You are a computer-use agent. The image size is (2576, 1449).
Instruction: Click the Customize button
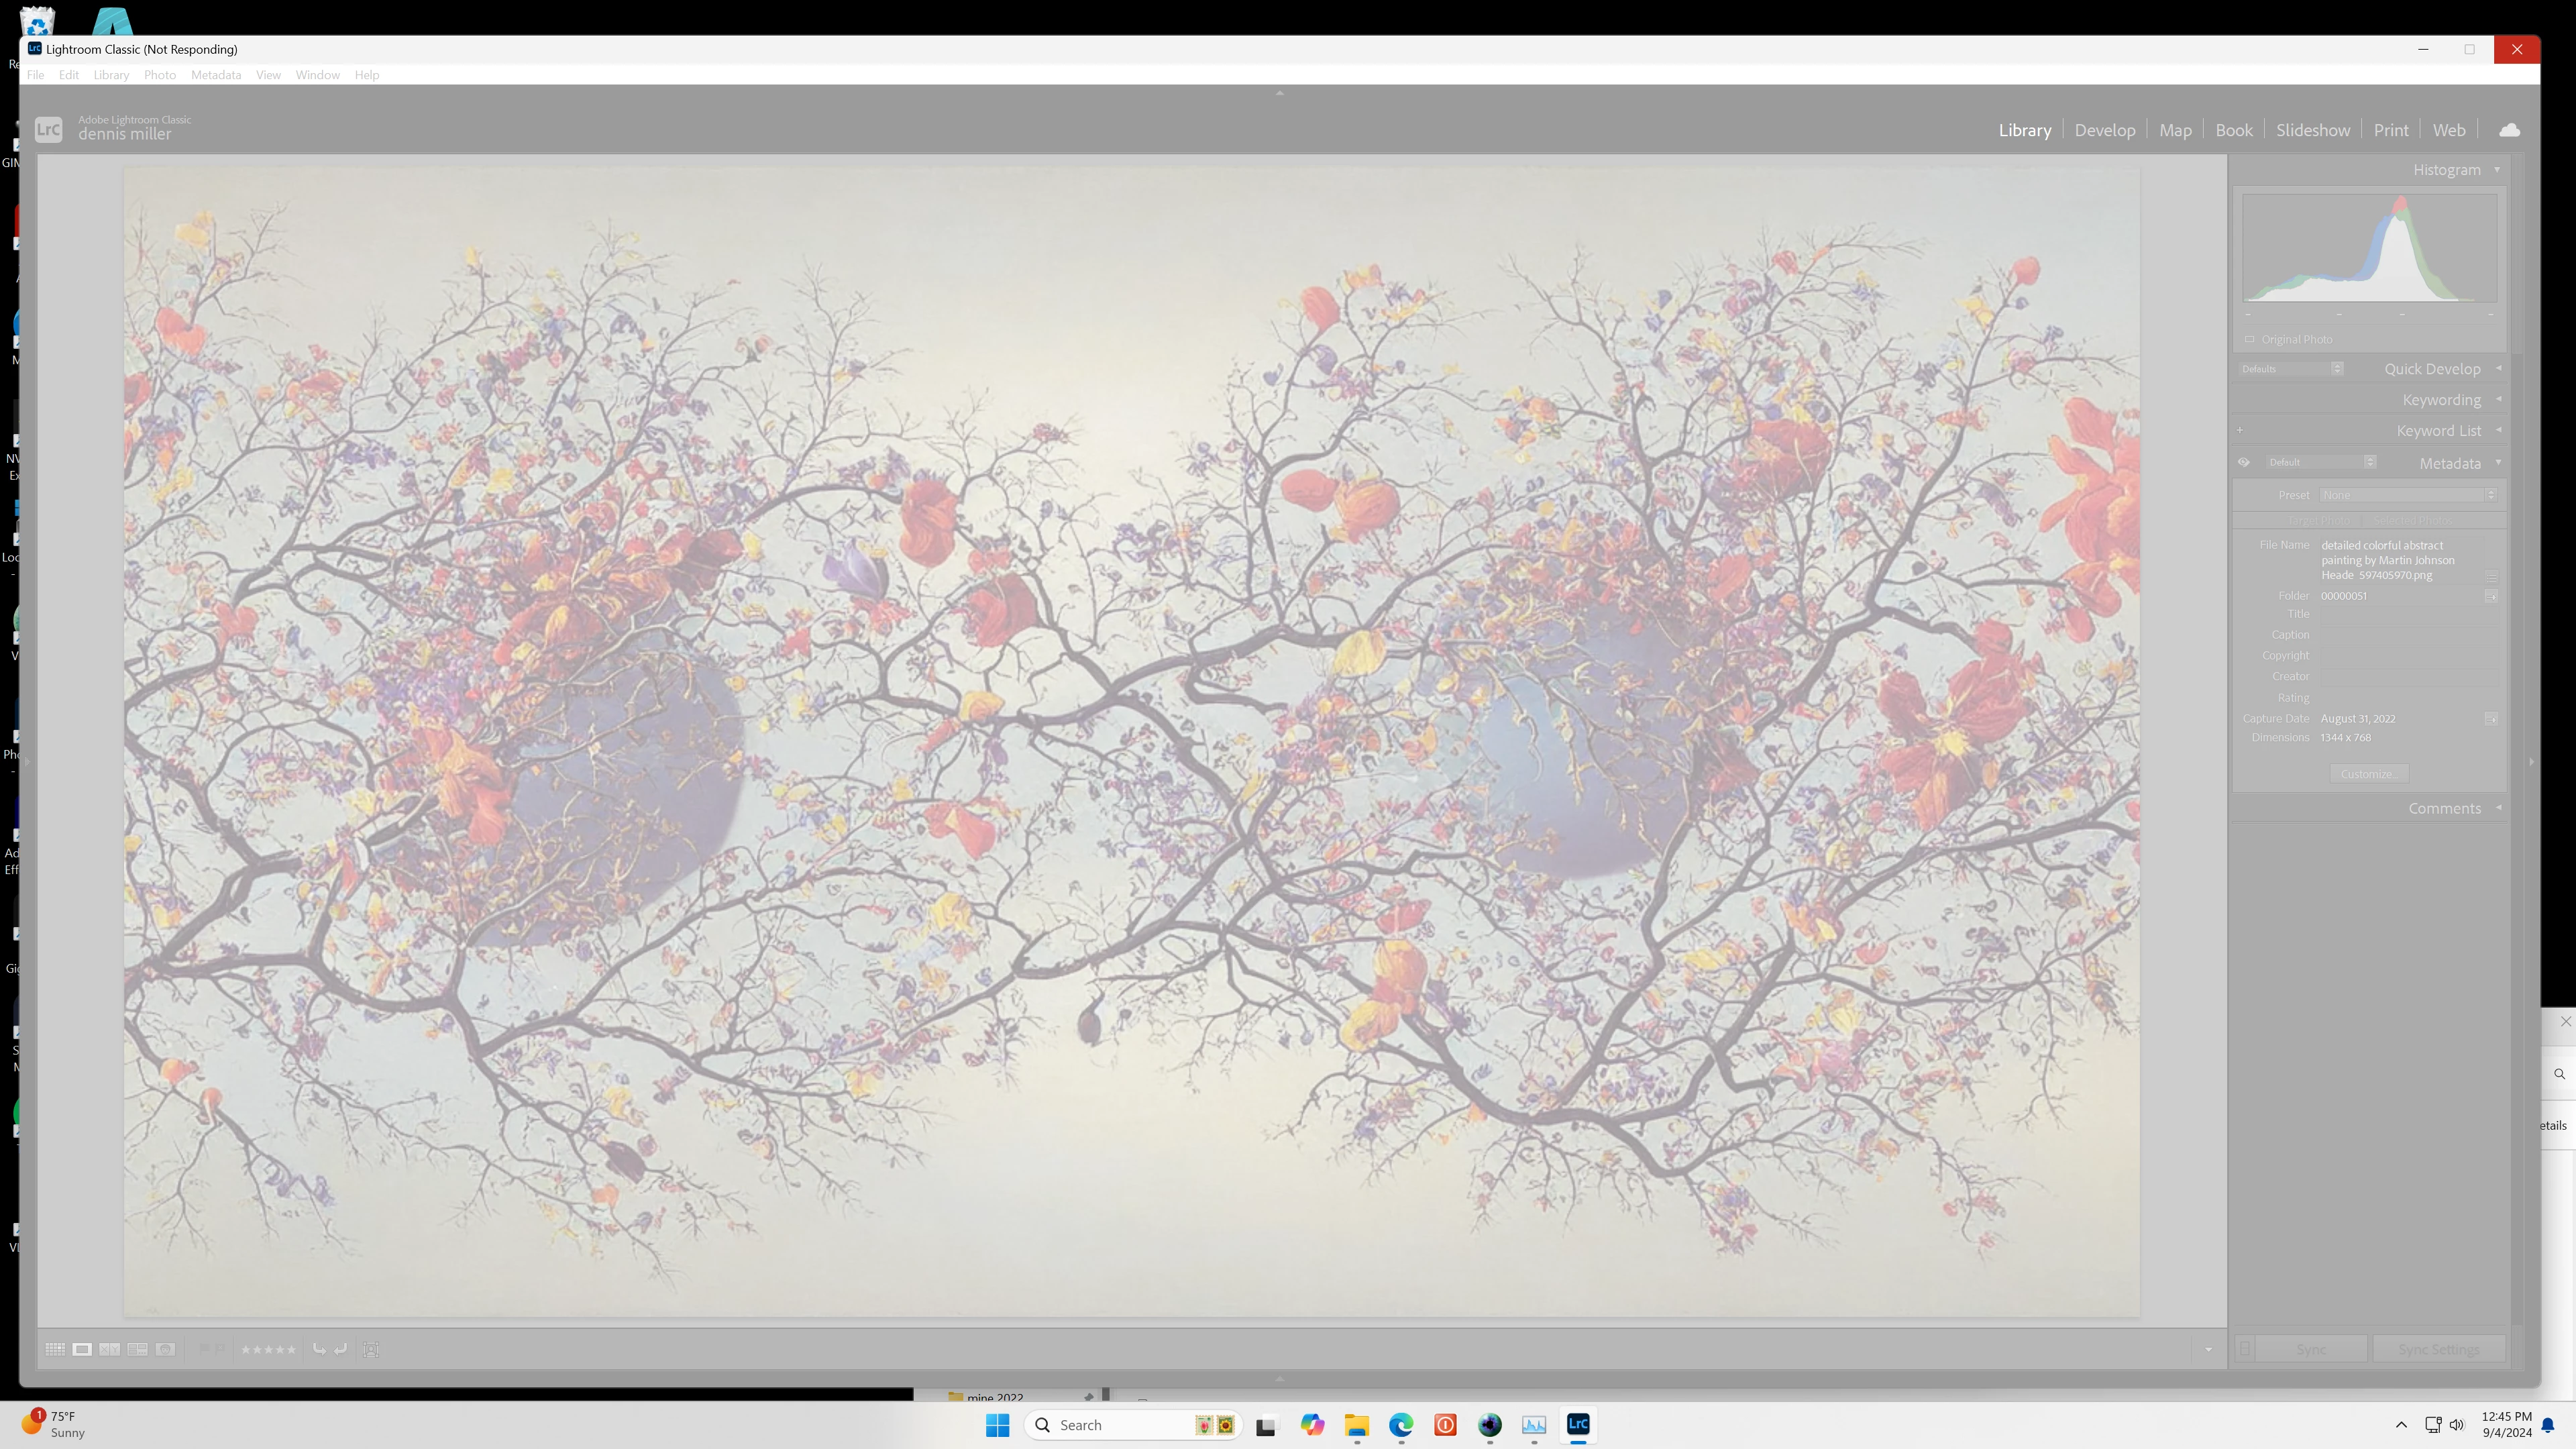[x=2368, y=774]
